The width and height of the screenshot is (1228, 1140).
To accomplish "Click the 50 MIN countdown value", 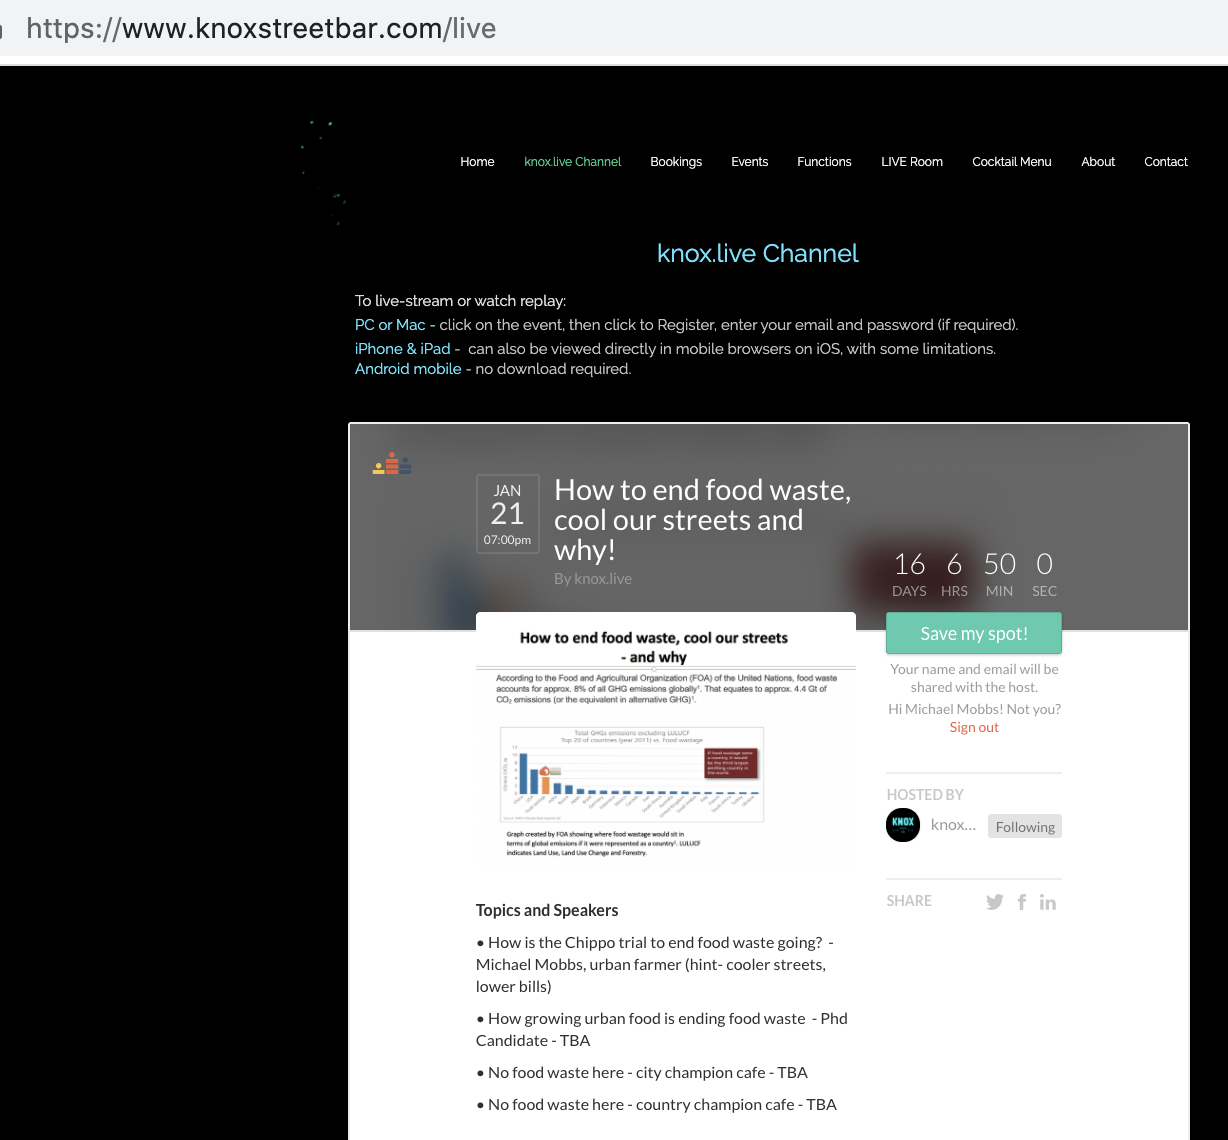I will coord(1000,575).
